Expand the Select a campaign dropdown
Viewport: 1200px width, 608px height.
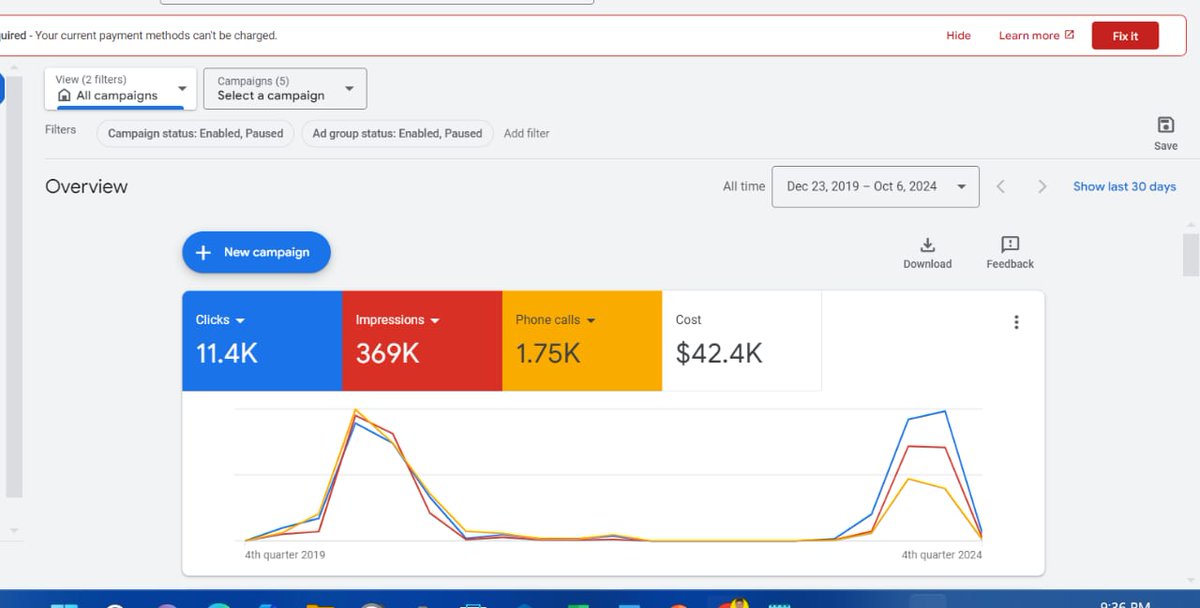(284, 88)
